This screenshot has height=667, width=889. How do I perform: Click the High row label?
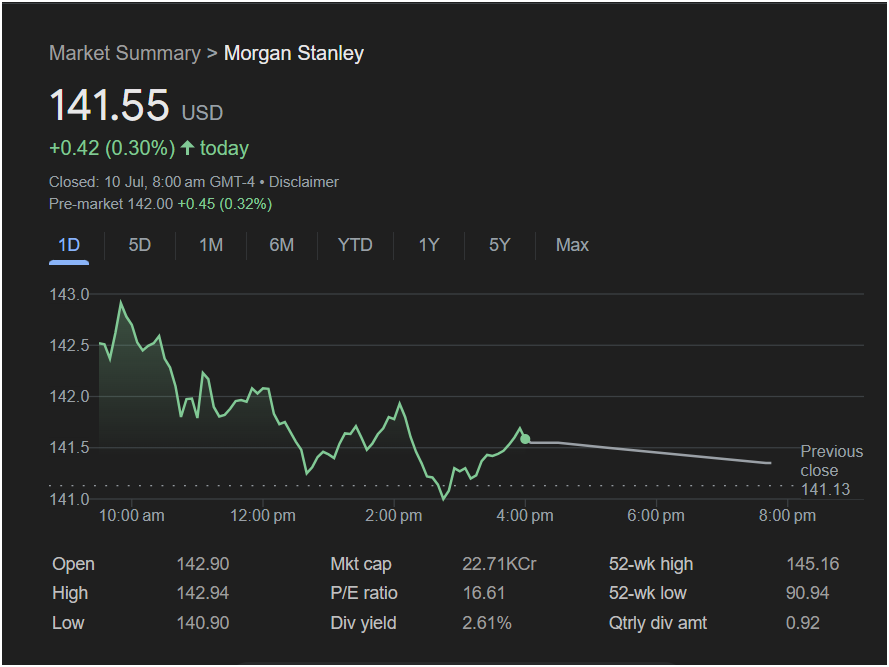(x=70, y=593)
